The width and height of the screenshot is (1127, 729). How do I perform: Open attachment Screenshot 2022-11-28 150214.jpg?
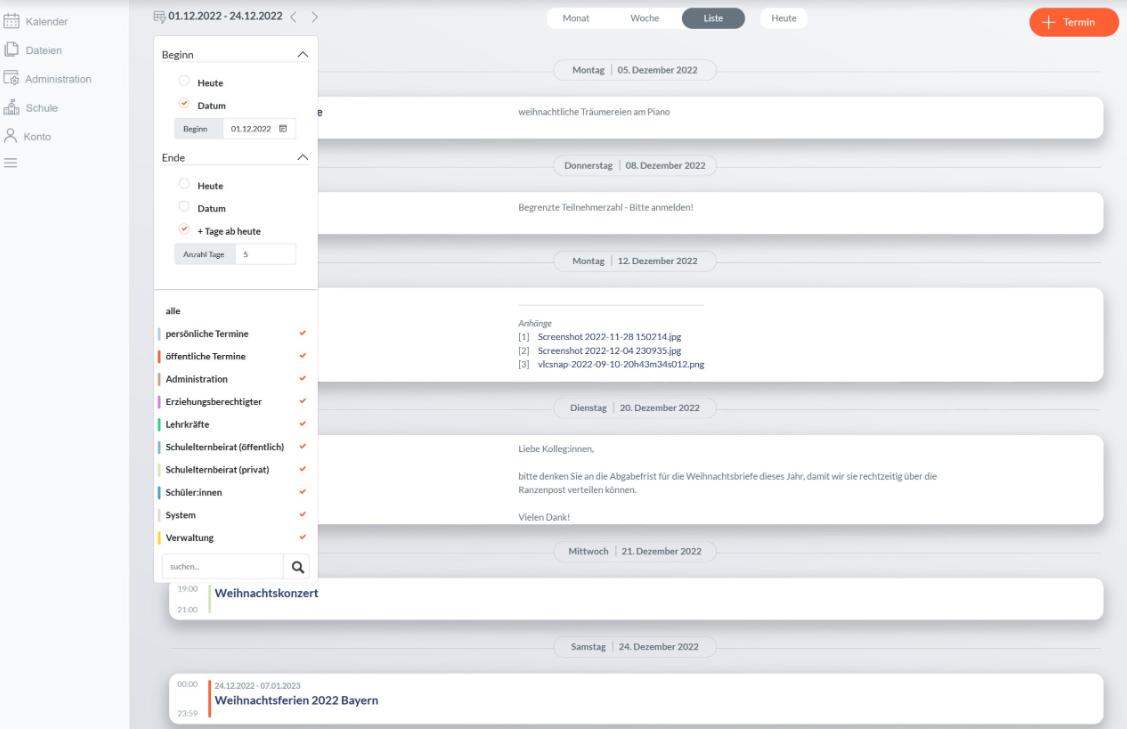tap(609, 337)
